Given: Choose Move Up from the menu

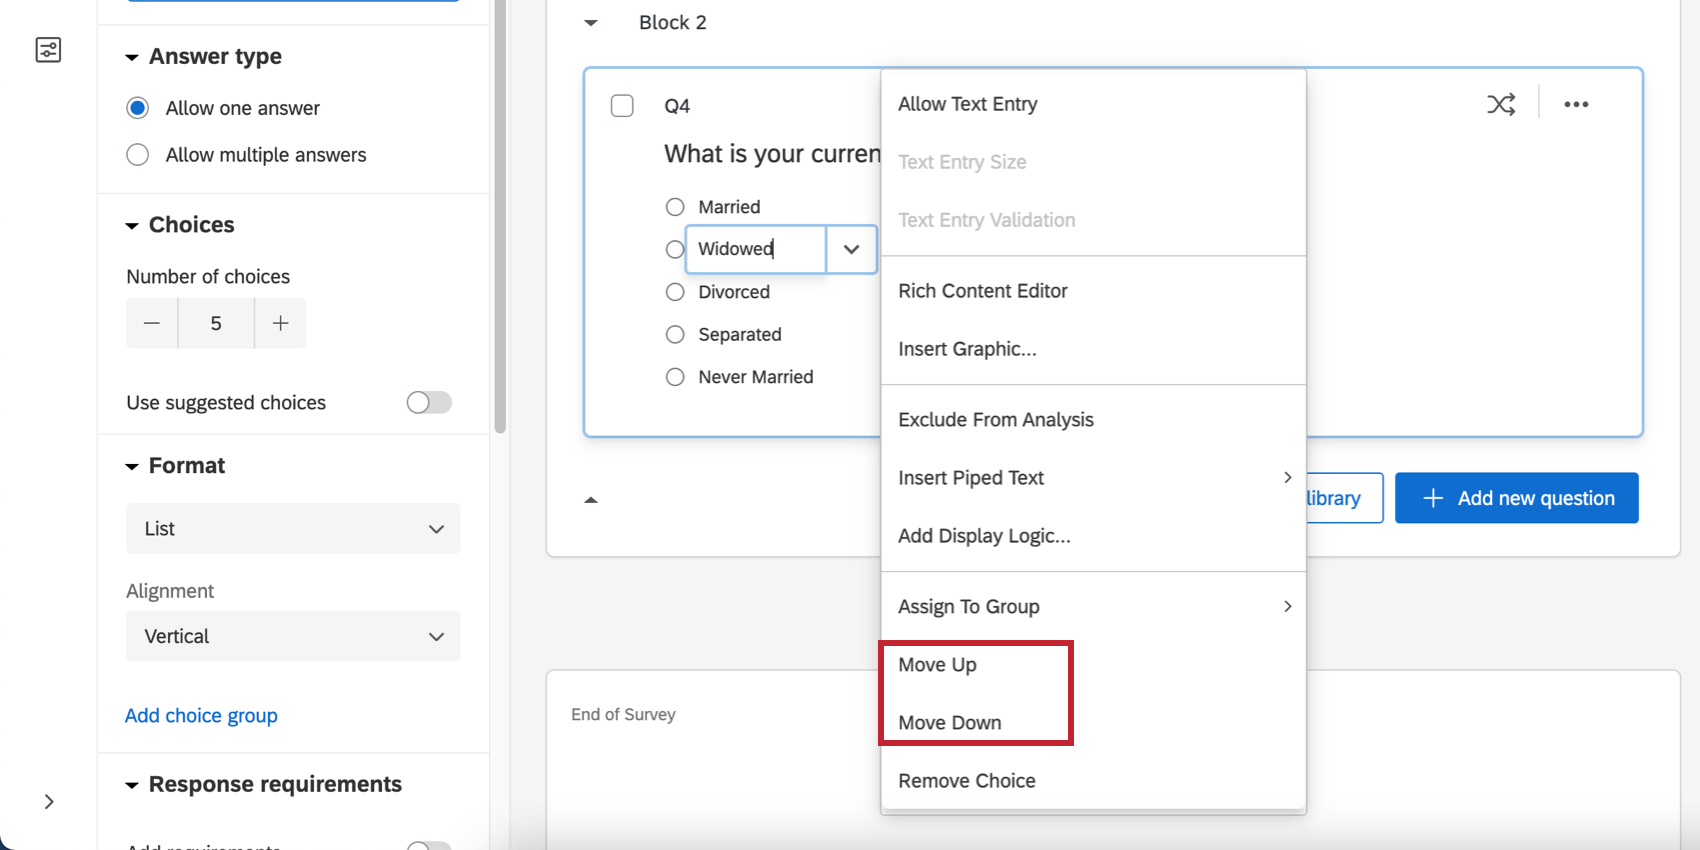Looking at the screenshot, I should pos(937,665).
